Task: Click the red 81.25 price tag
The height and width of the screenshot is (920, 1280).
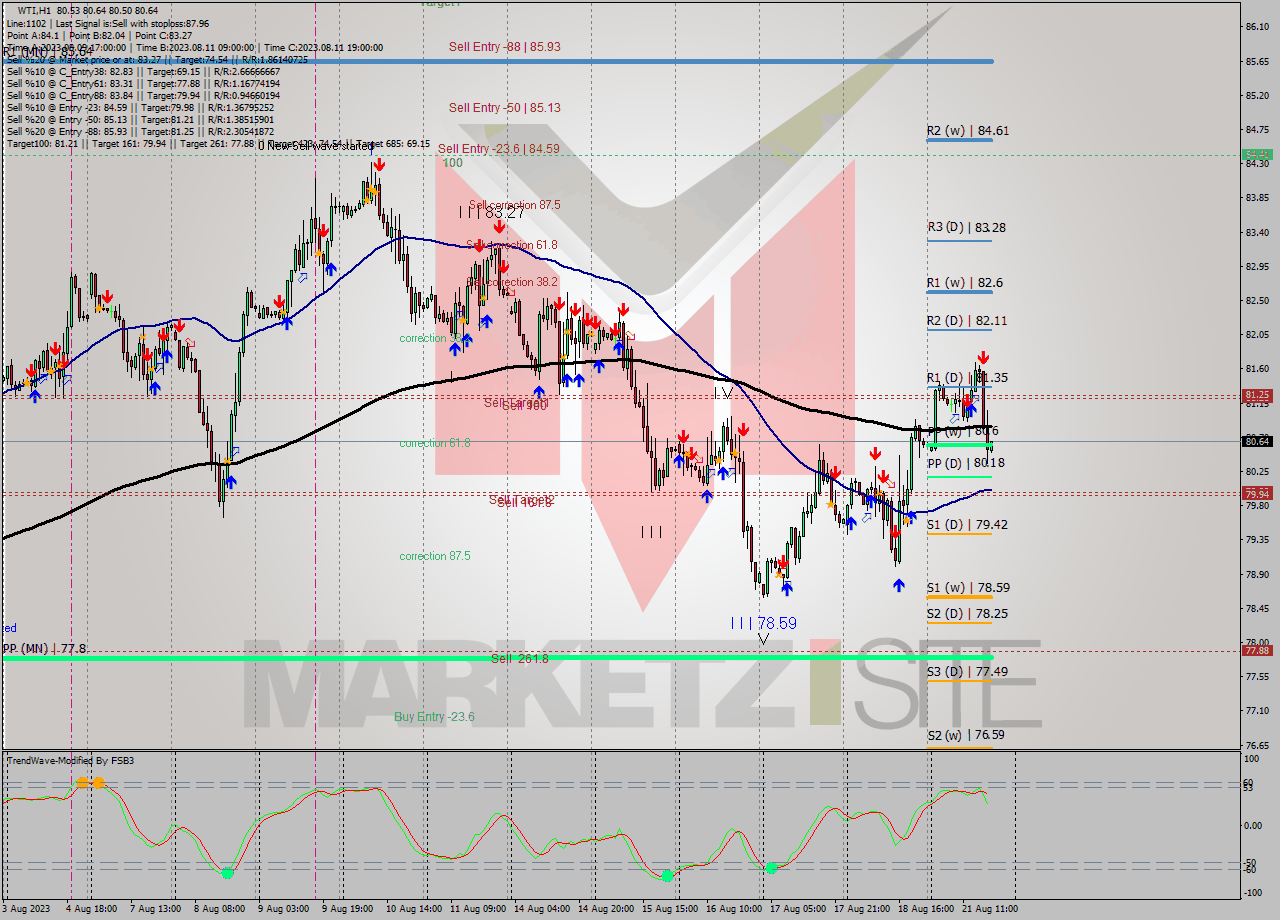Action: tap(1257, 396)
